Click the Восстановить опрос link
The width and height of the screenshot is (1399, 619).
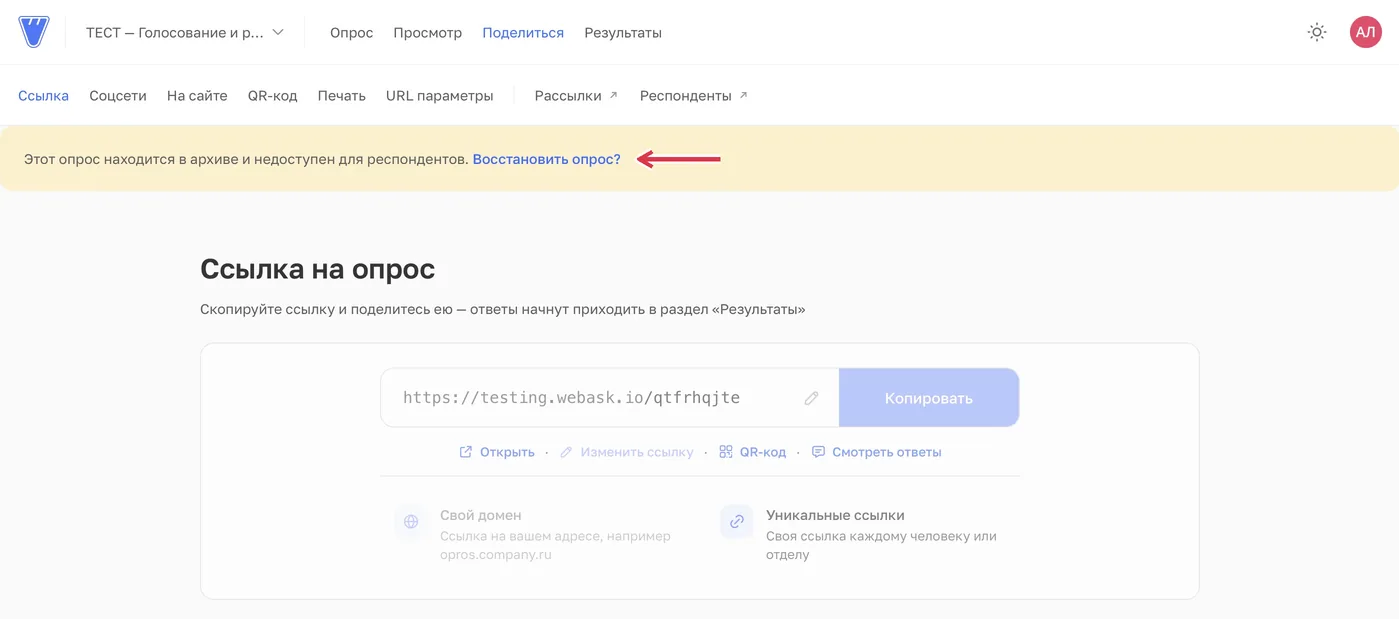pos(547,159)
